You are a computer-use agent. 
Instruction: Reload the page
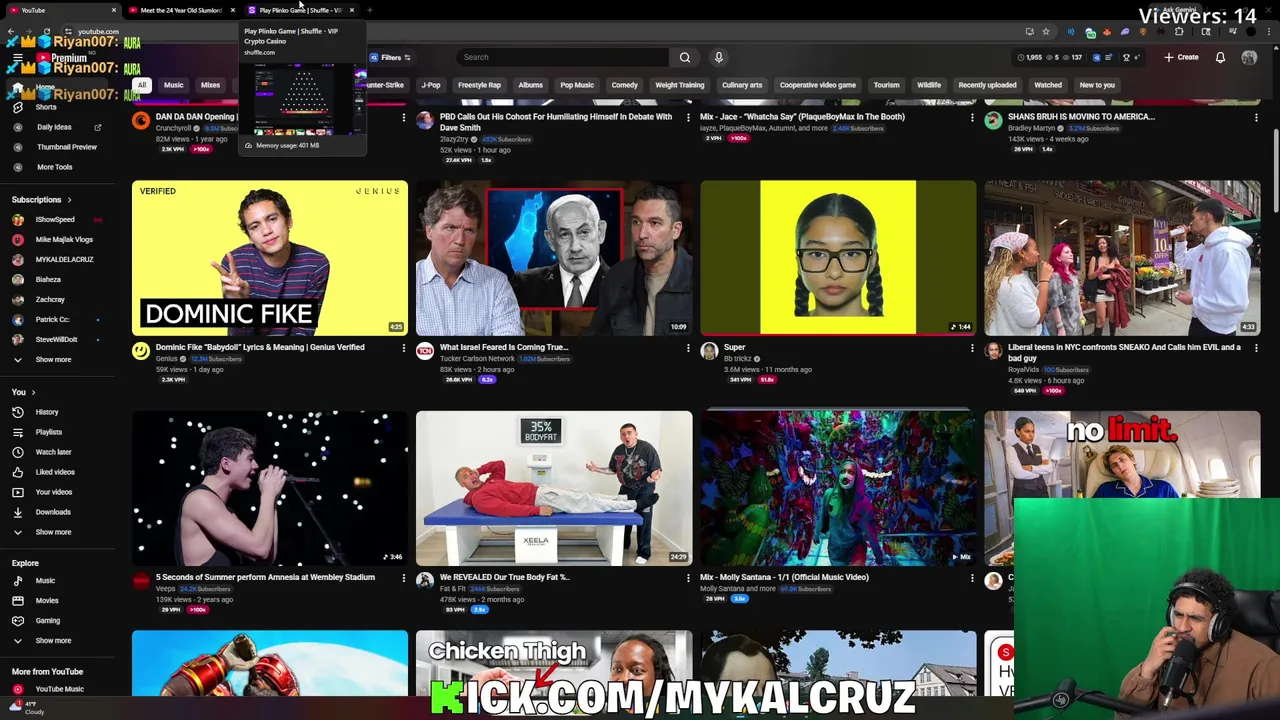coord(46,31)
